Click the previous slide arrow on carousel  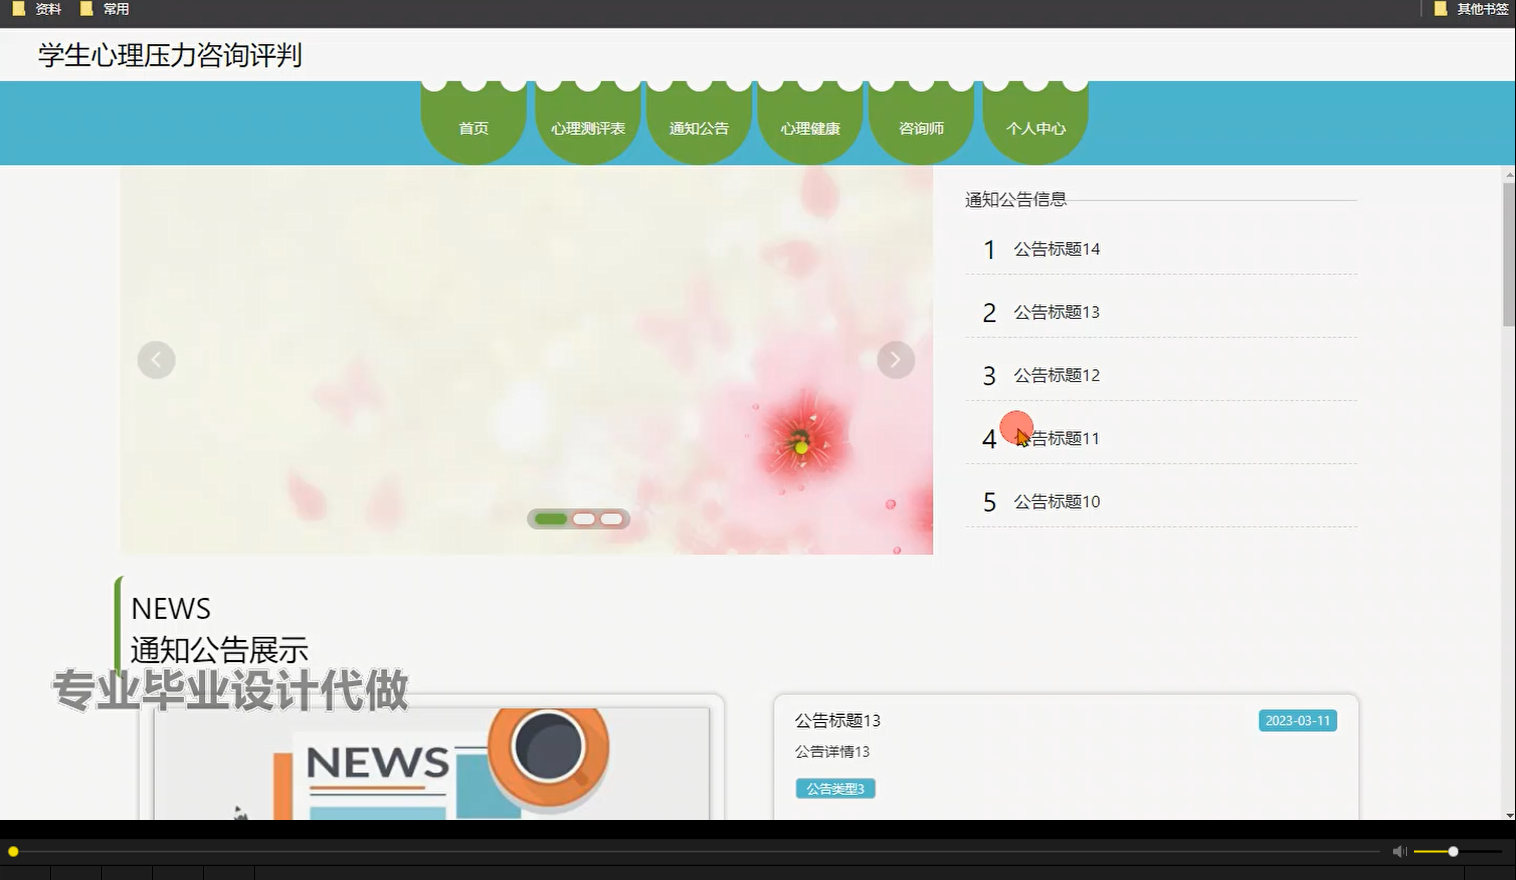click(156, 359)
